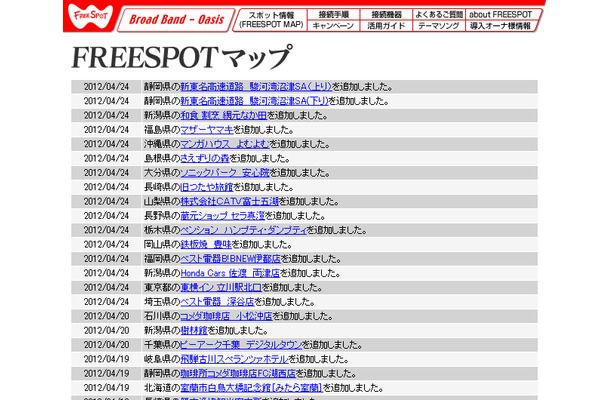Open the 東横イン 立川駅北口 link

221,288
